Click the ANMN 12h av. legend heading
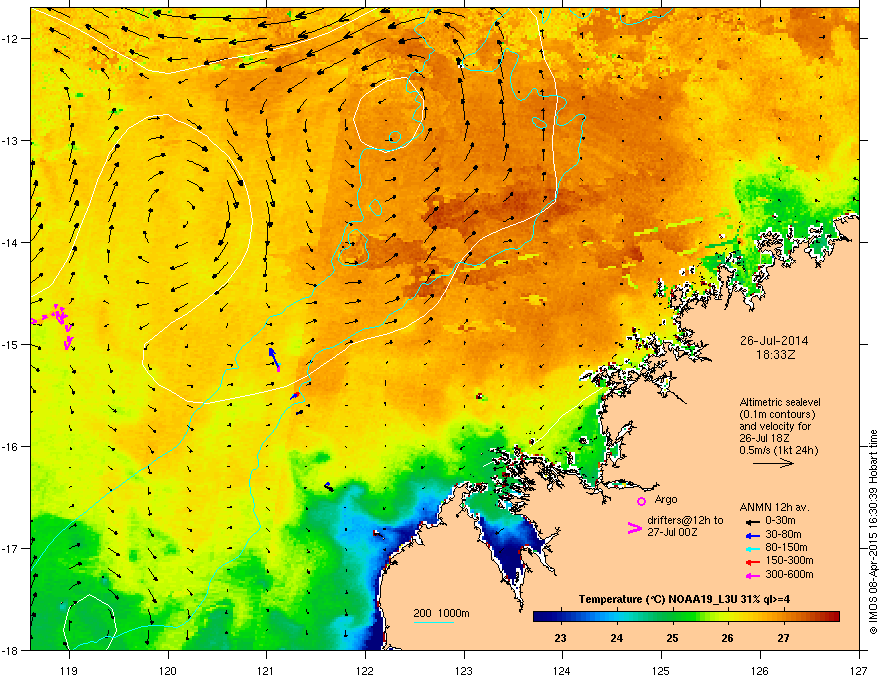Screen dimensions: 880x680 (x=774, y=507)
